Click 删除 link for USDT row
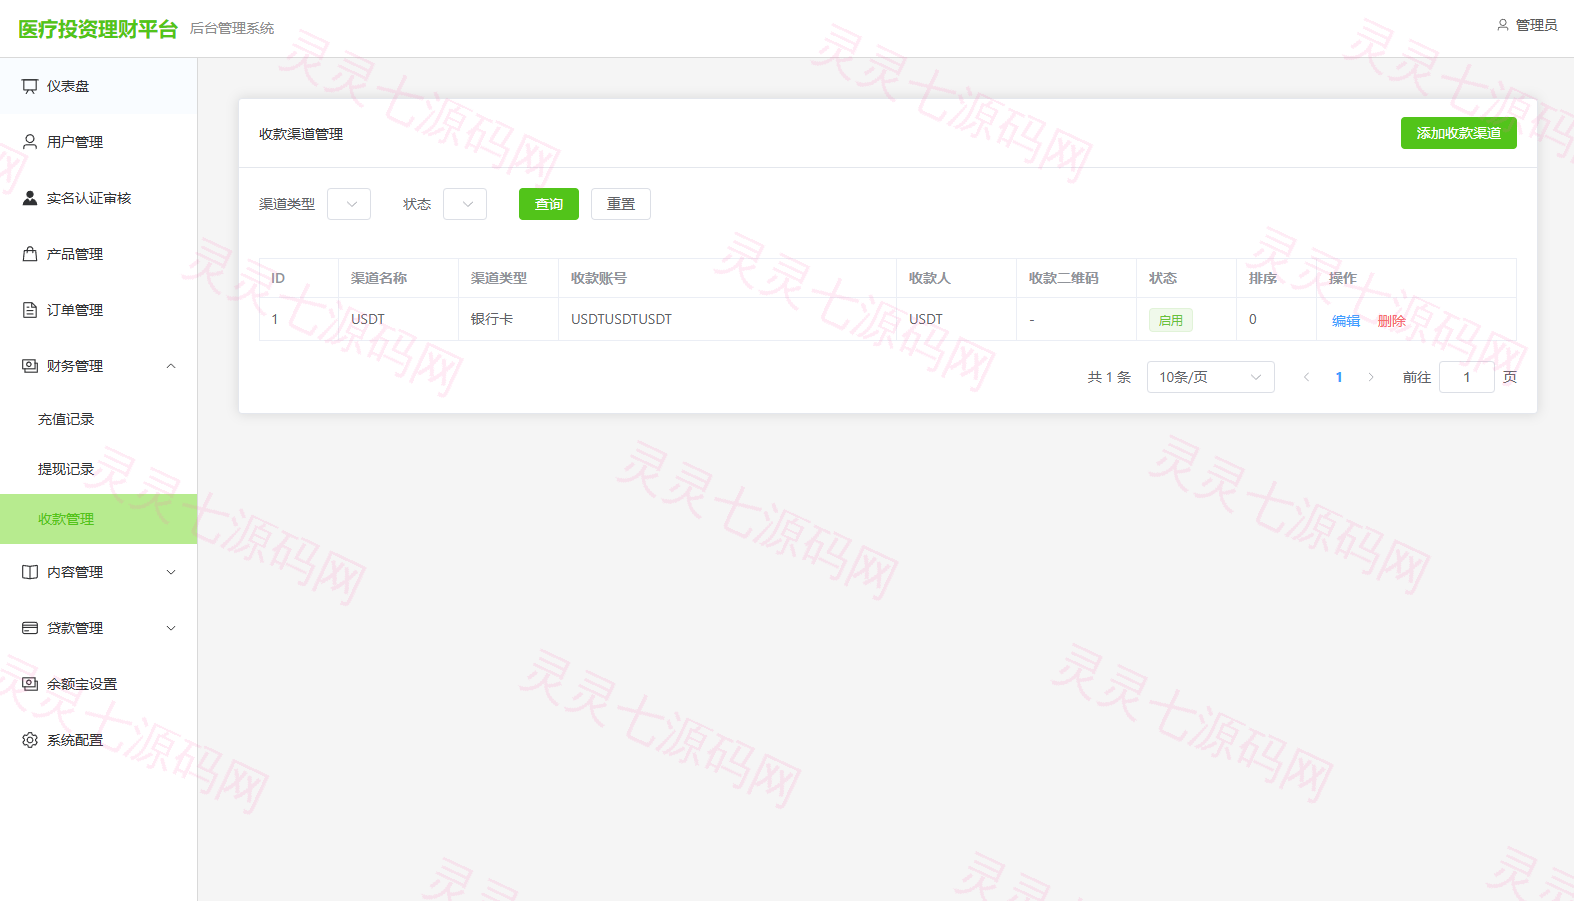 1392,321
